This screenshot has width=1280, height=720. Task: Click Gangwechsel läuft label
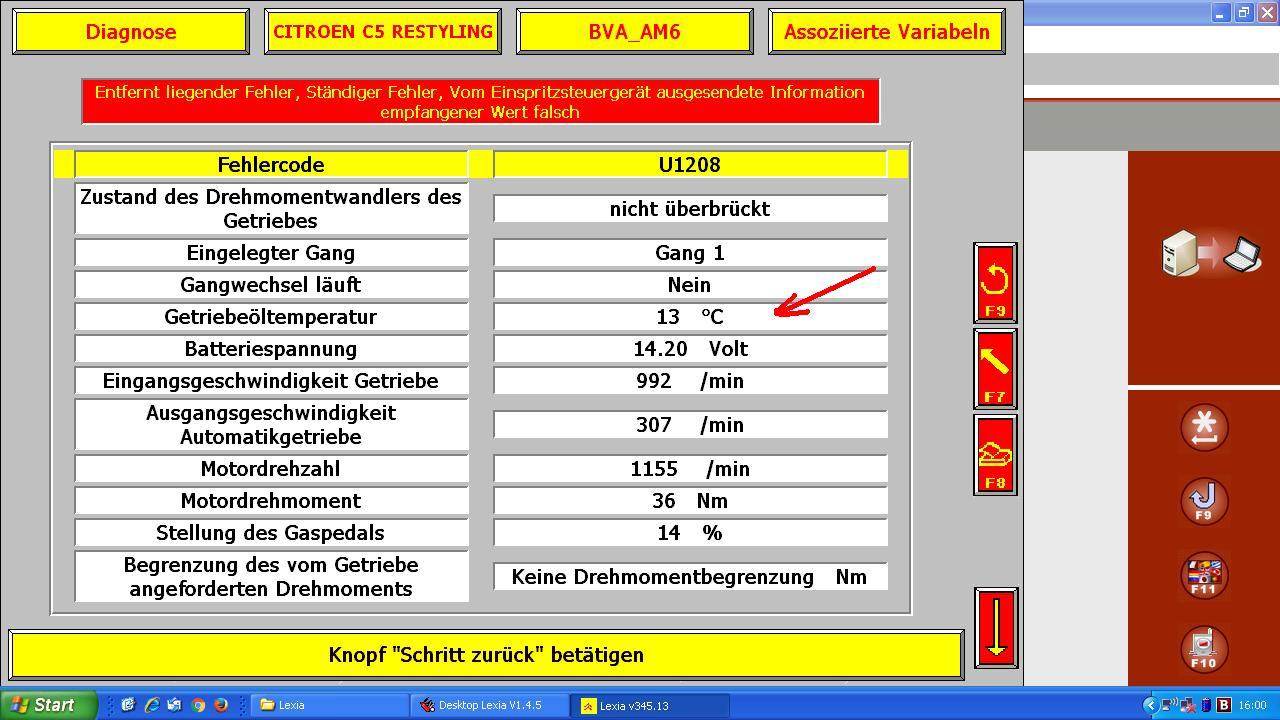[x=271, y=285]
